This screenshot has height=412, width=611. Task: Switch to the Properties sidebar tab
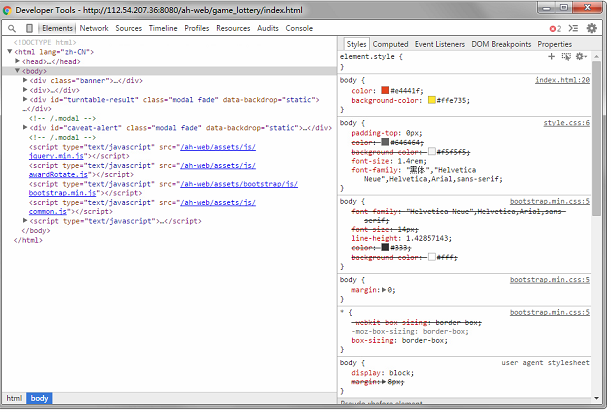pos(554,44)
